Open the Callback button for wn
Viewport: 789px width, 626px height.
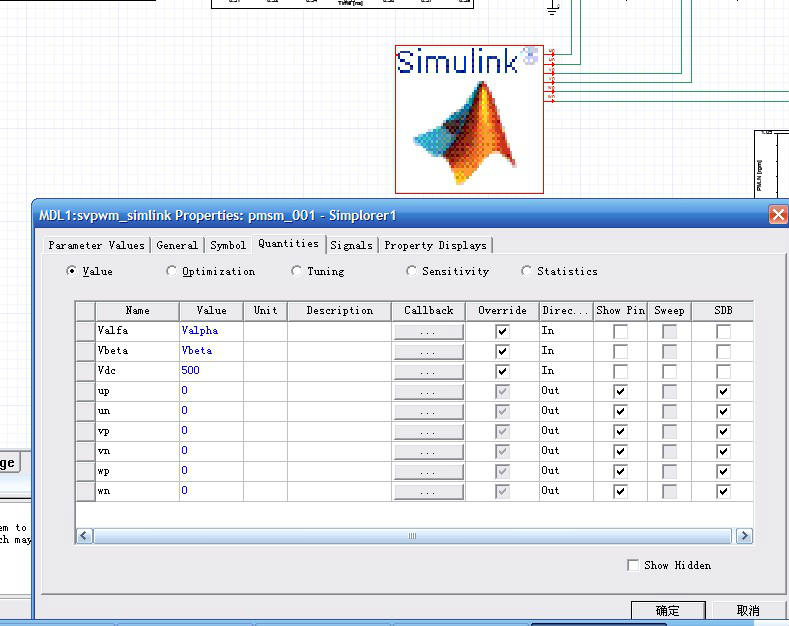tap(428, 492)
